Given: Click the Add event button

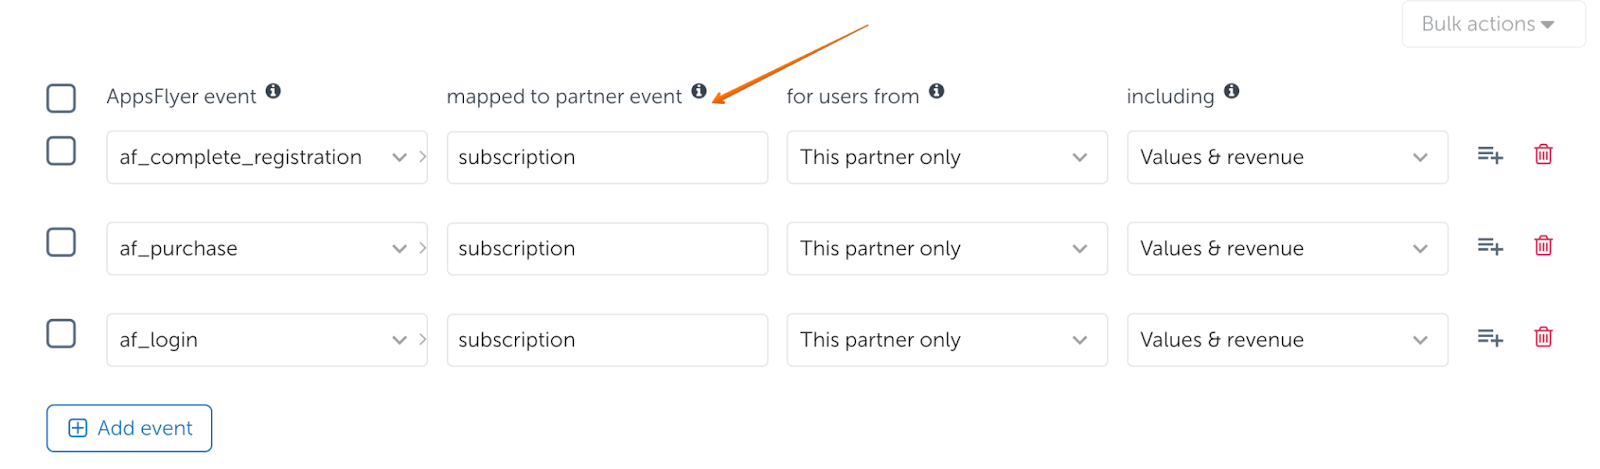Looking at the screenshot, I should (129, 428).
